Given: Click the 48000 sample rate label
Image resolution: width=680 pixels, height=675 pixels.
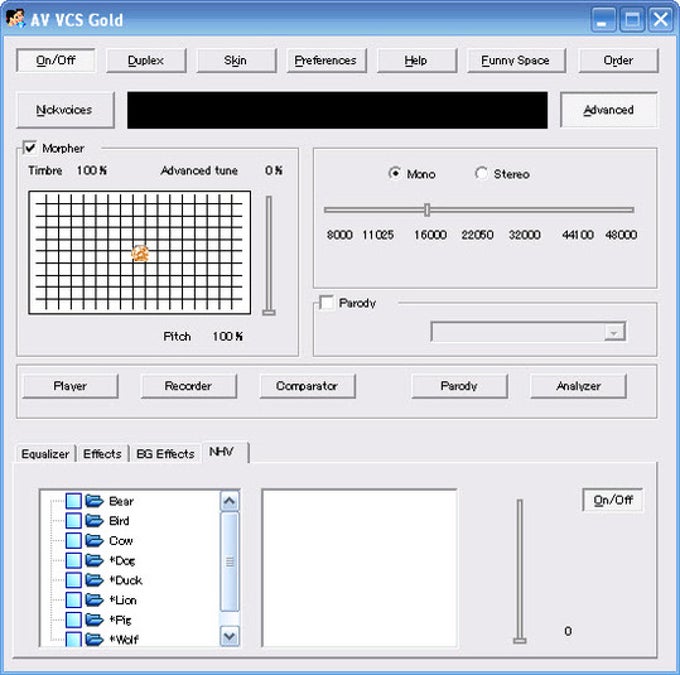Looking at the screenshot, I should (x=621, y=235).
